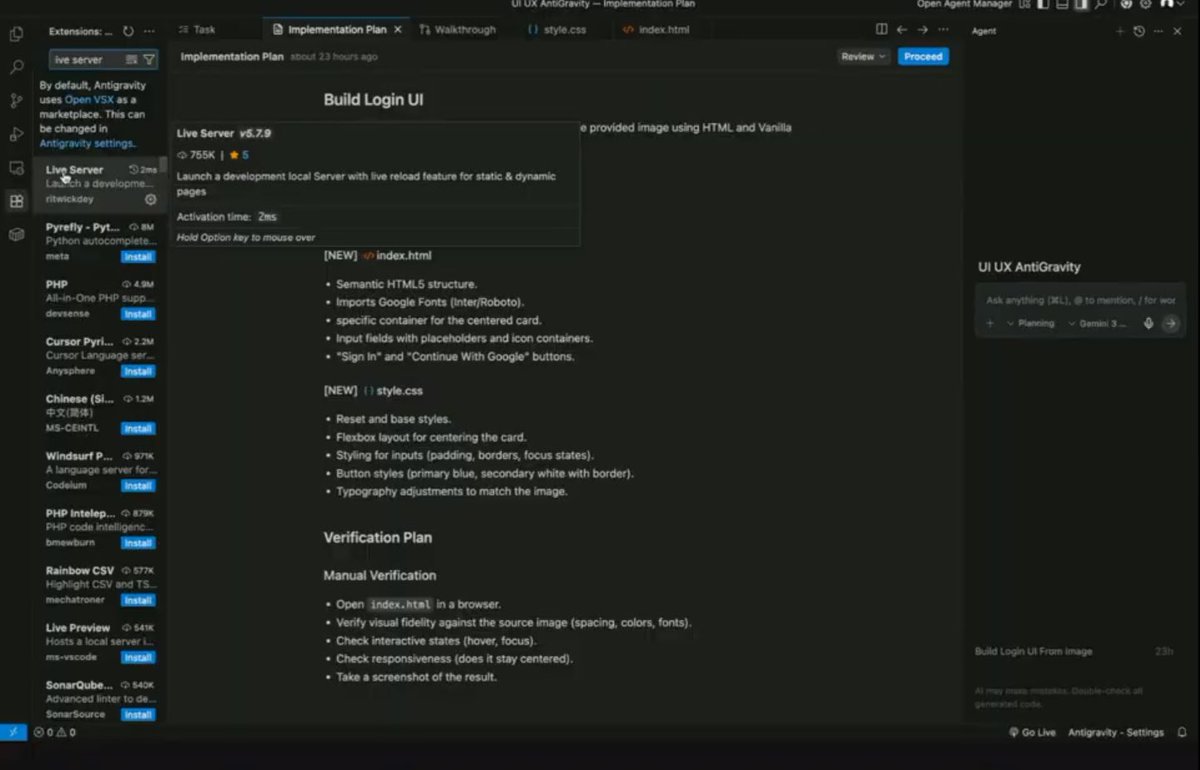Expand account menu chevron in title bar

[1180, 4]
